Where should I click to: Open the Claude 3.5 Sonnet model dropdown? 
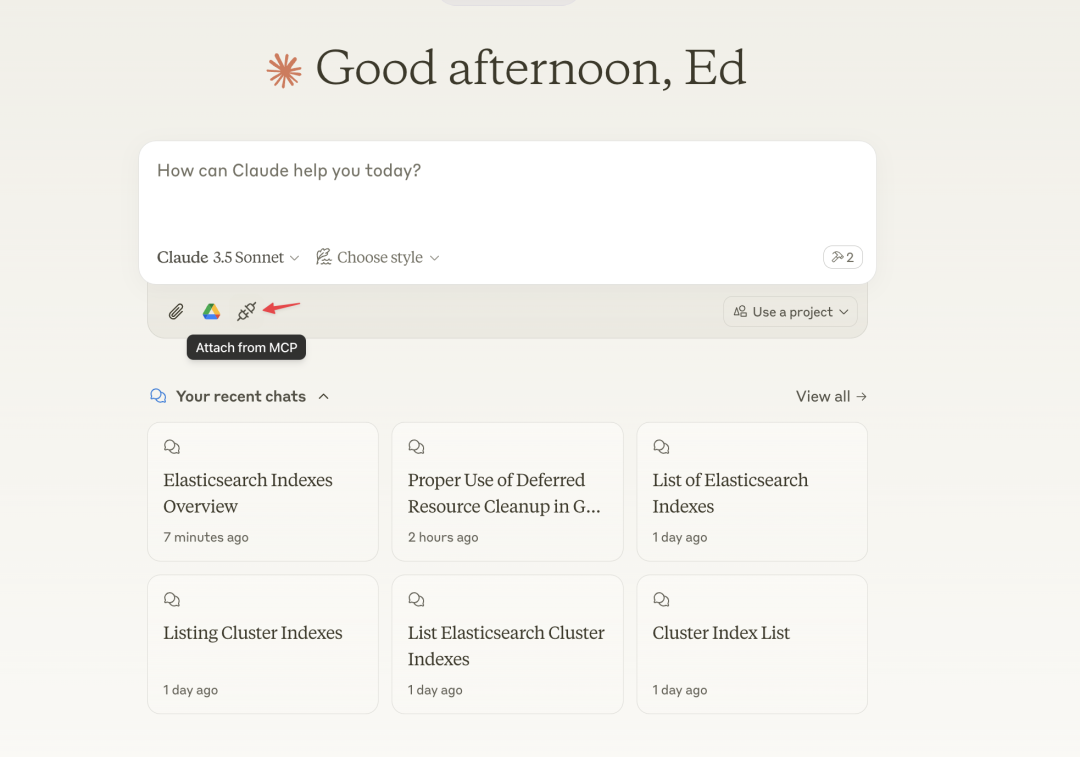tap(228, 257)
